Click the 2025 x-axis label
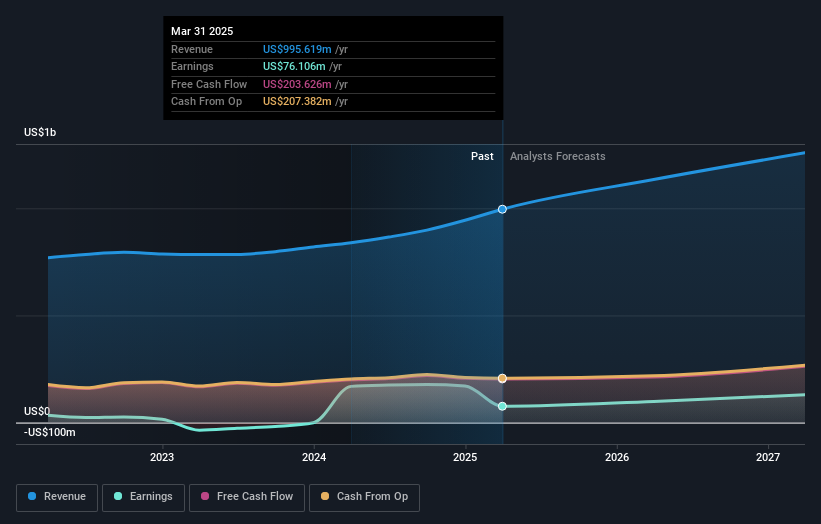Viewport: 821px width, 524px height. click(465, 458)
